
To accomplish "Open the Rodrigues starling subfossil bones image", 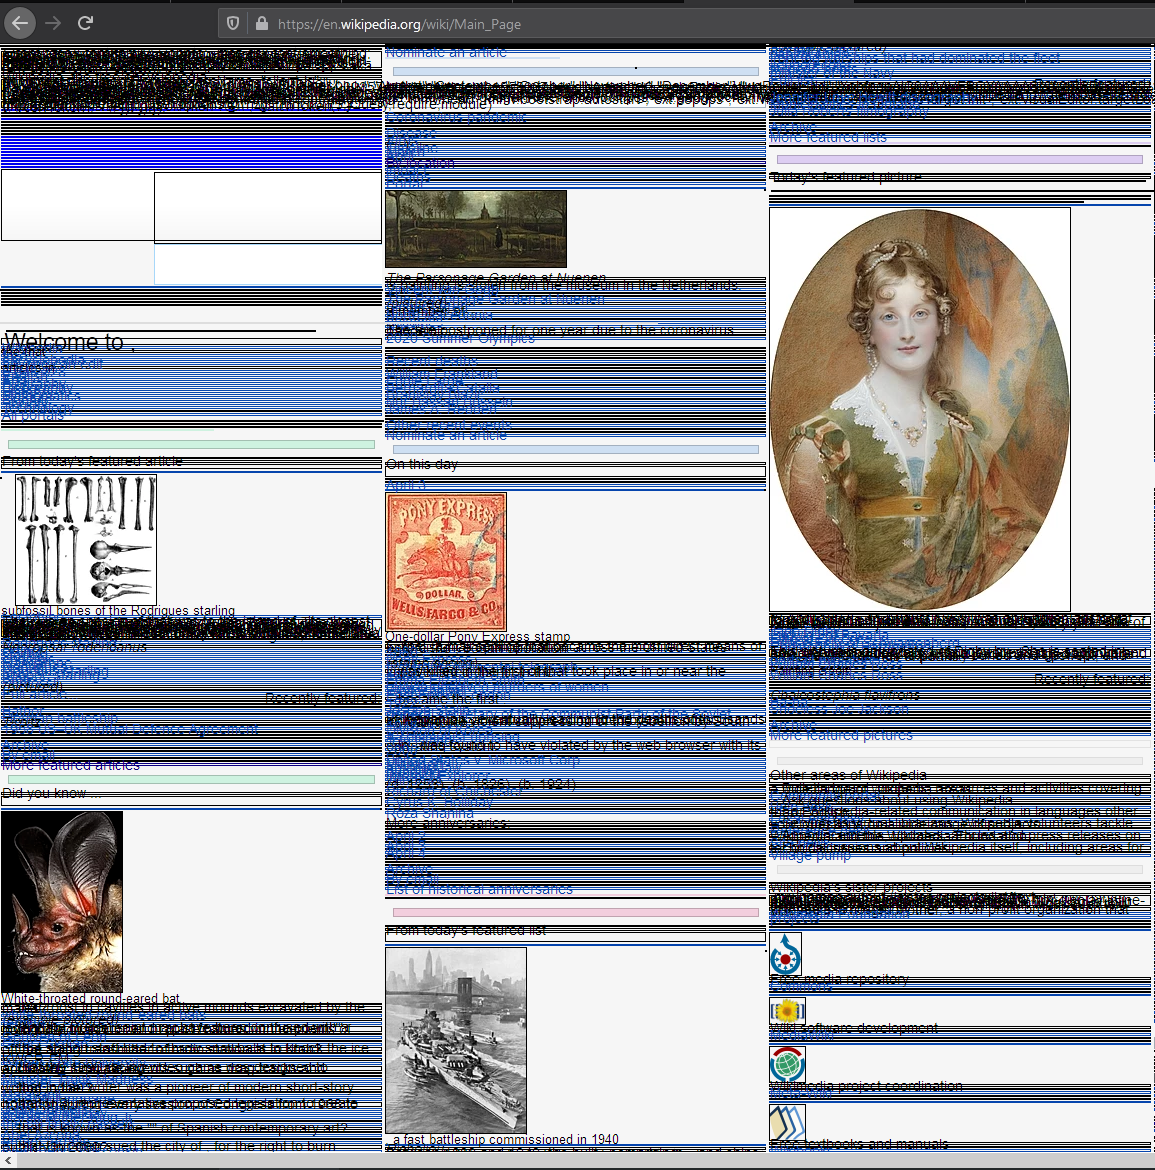I will (86, 539).
